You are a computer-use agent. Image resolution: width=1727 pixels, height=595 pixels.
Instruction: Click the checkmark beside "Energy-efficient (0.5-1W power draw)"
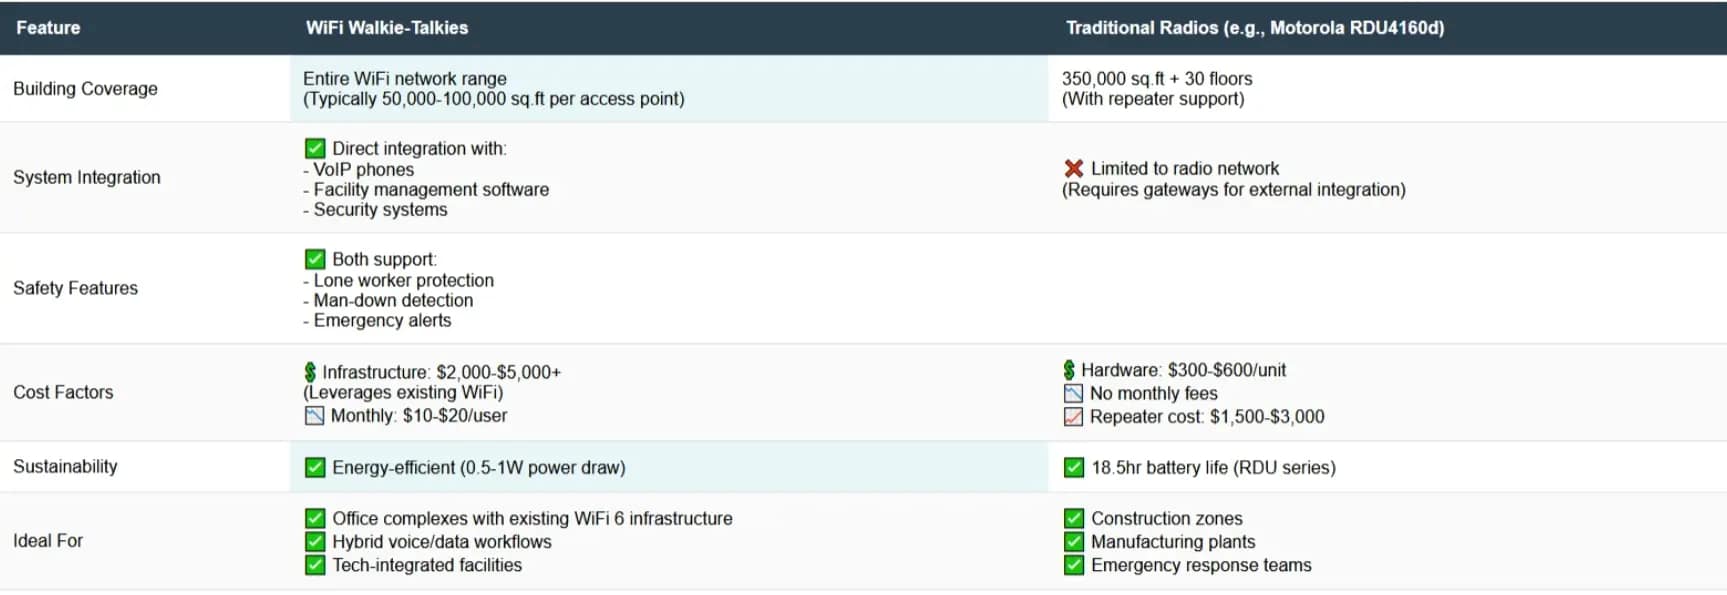coord(315,468)
